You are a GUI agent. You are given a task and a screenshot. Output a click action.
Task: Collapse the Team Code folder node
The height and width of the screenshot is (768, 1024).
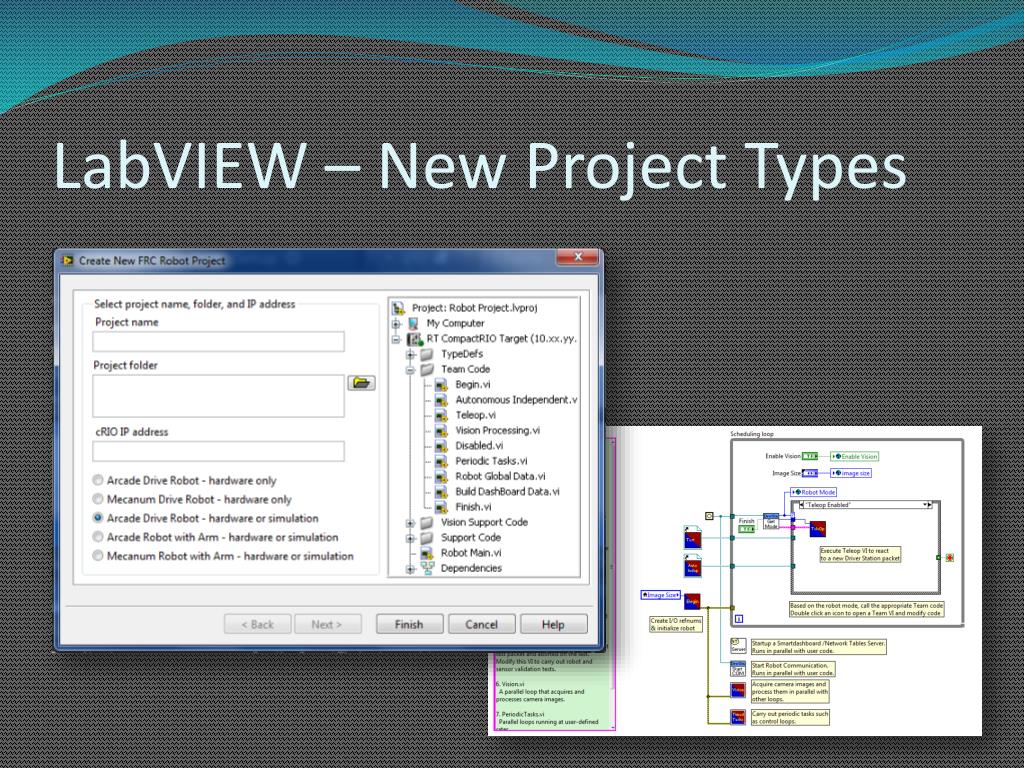coord(411,370)
